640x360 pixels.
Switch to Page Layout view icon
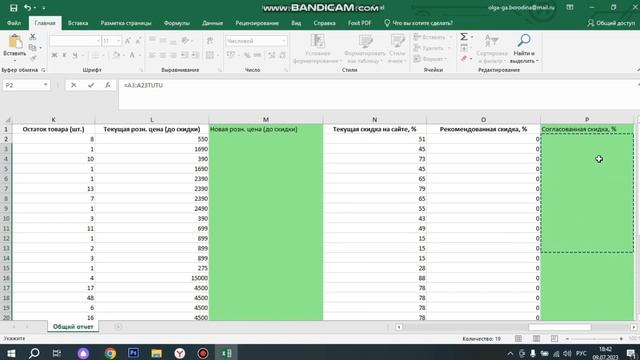pyautogui.click(x=536, y=339)
